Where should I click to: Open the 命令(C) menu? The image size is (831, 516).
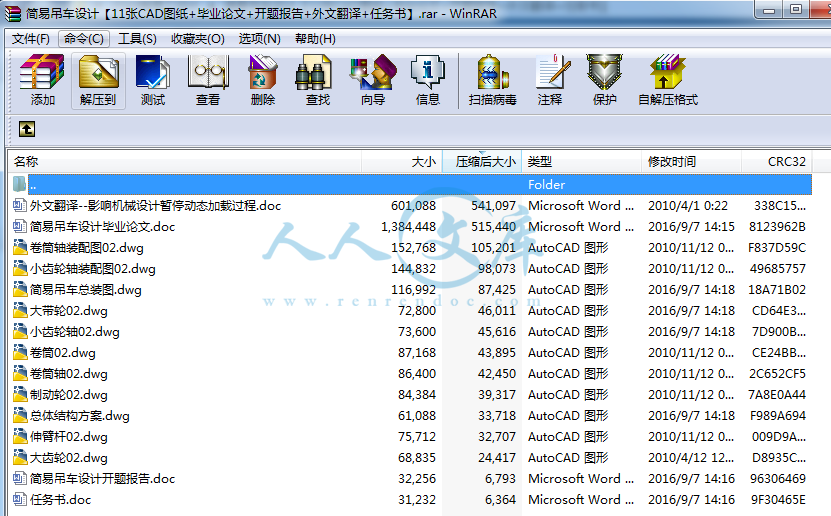click(x=84, y=39)
